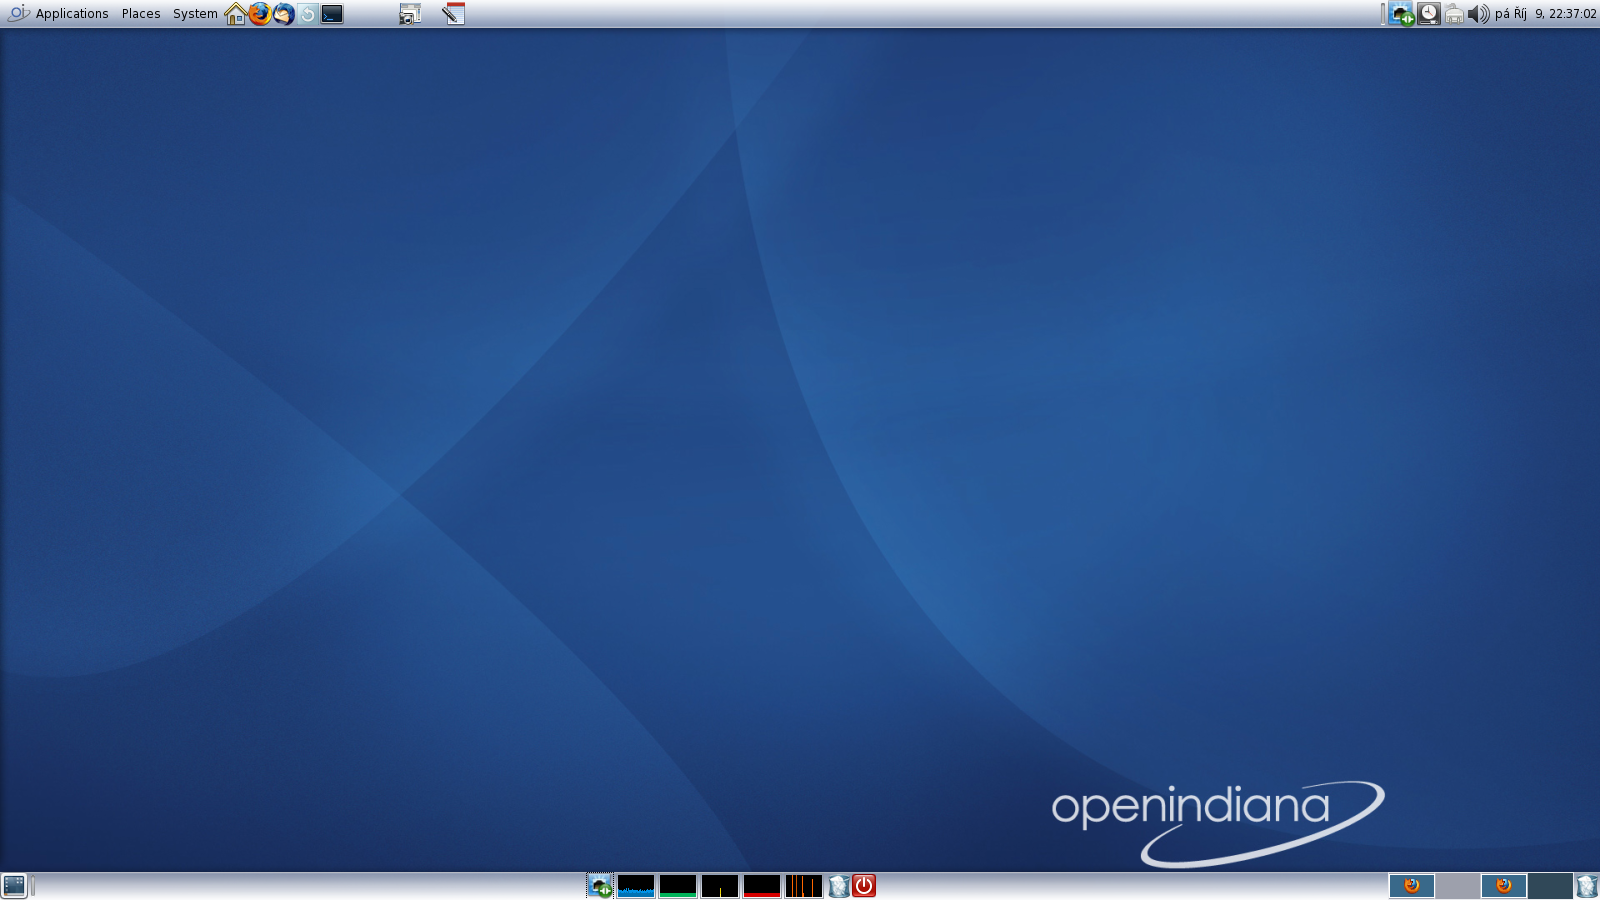
Task: Click the update manager refresh icon
Action: pyautogui.click(x=308, y=14)
